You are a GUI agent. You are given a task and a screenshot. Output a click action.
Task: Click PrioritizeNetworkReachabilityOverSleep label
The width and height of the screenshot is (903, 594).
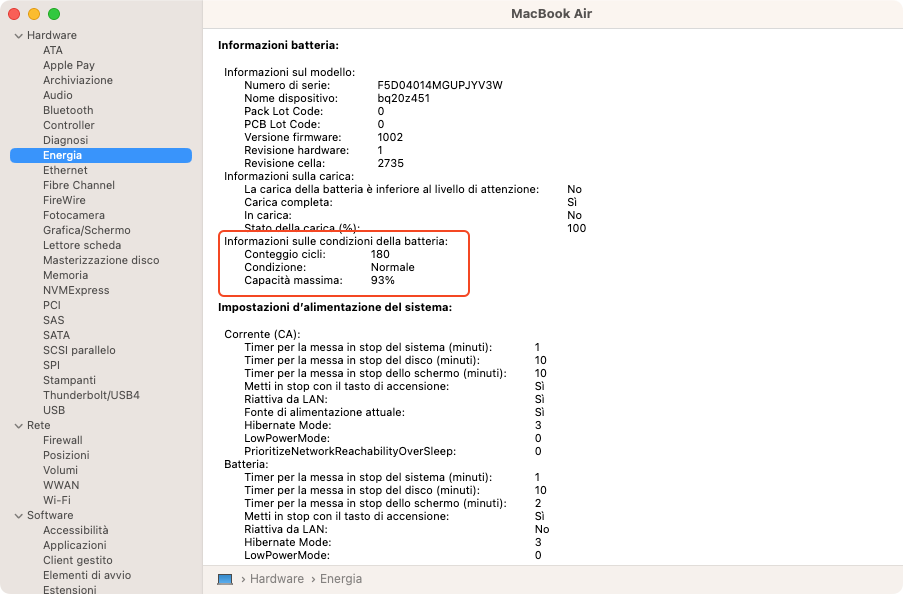350,451
